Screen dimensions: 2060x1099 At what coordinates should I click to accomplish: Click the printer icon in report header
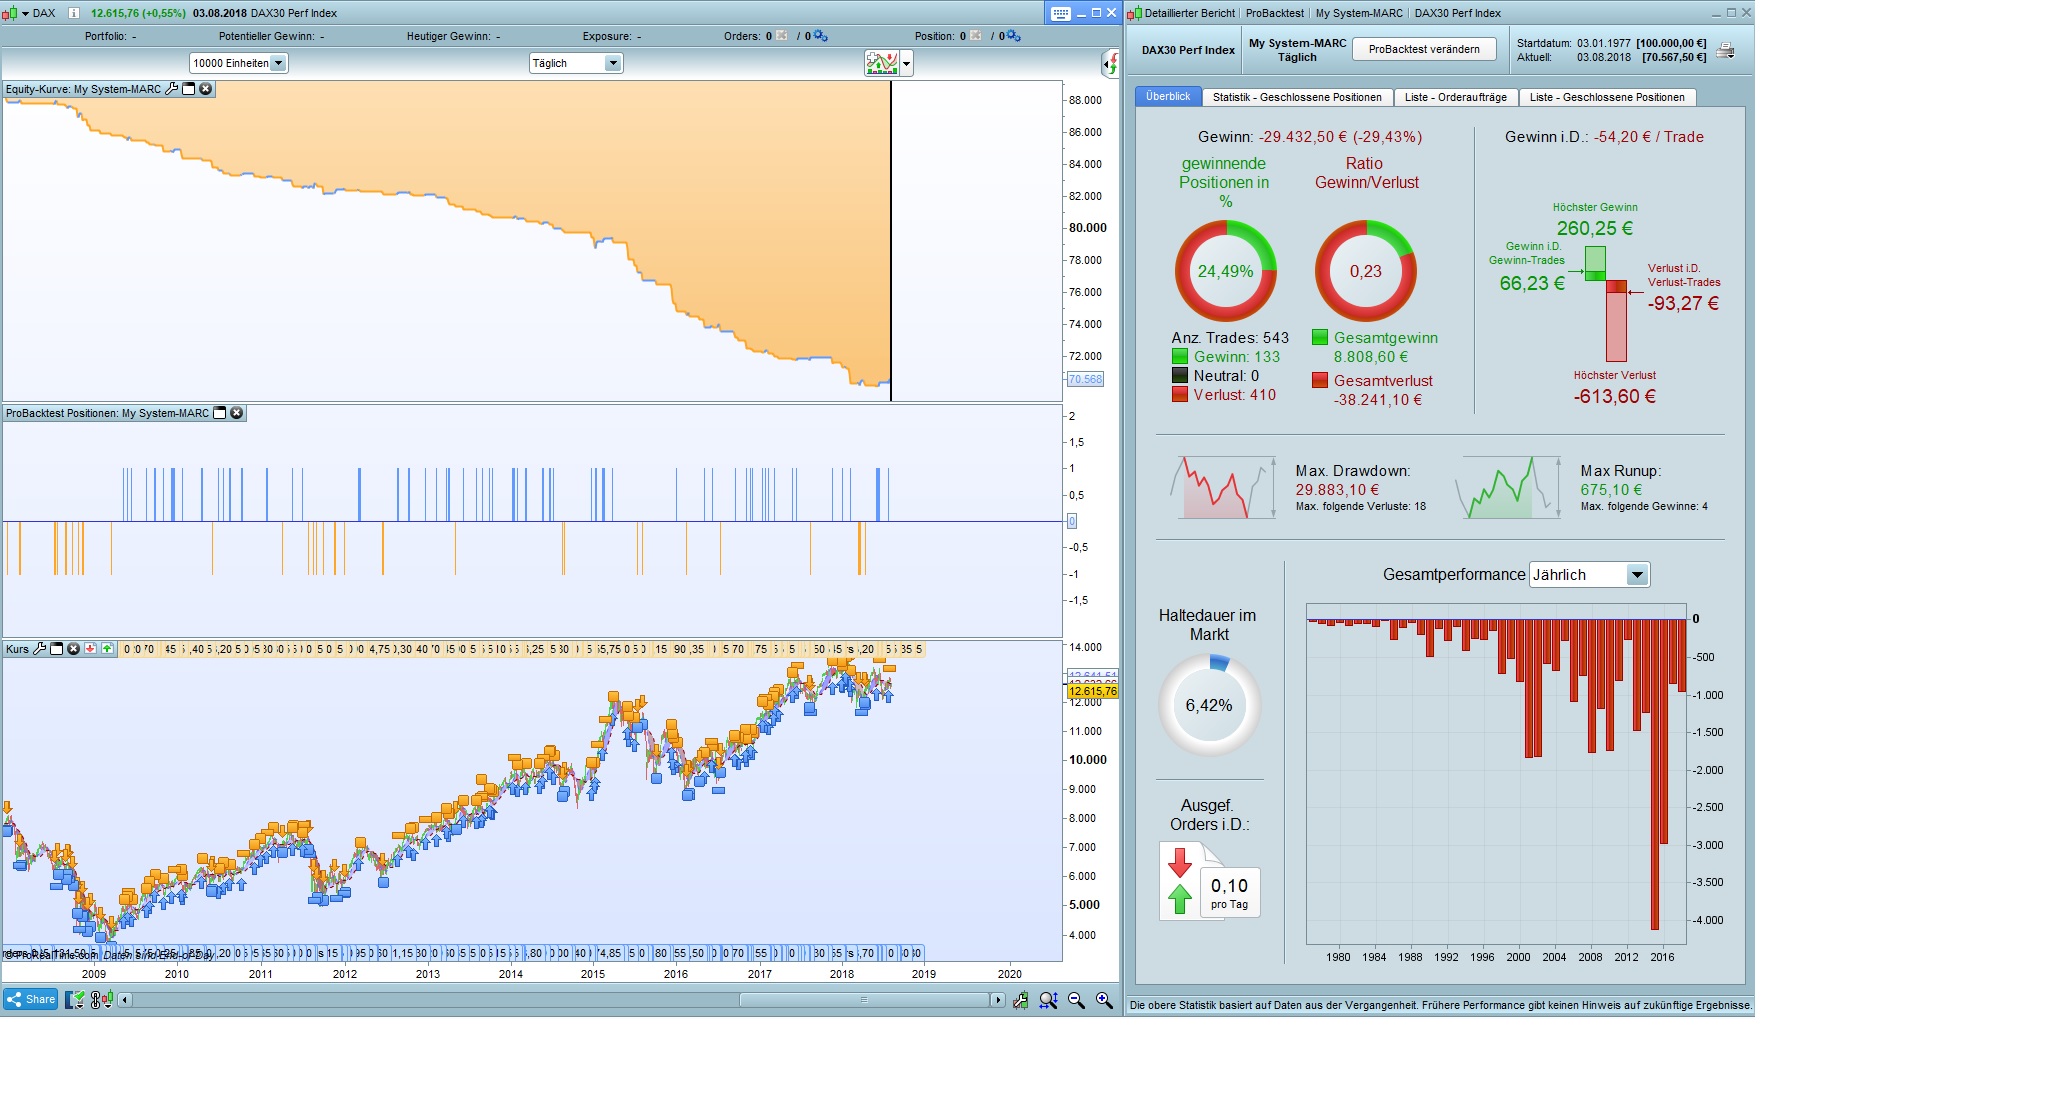point(1725,51)
